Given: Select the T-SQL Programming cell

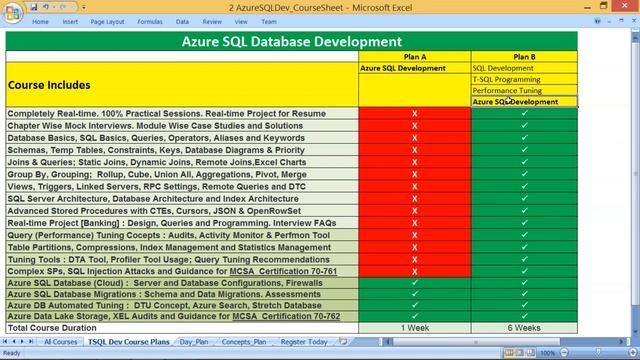Looking at the screenshot, I should pos(524,79).
